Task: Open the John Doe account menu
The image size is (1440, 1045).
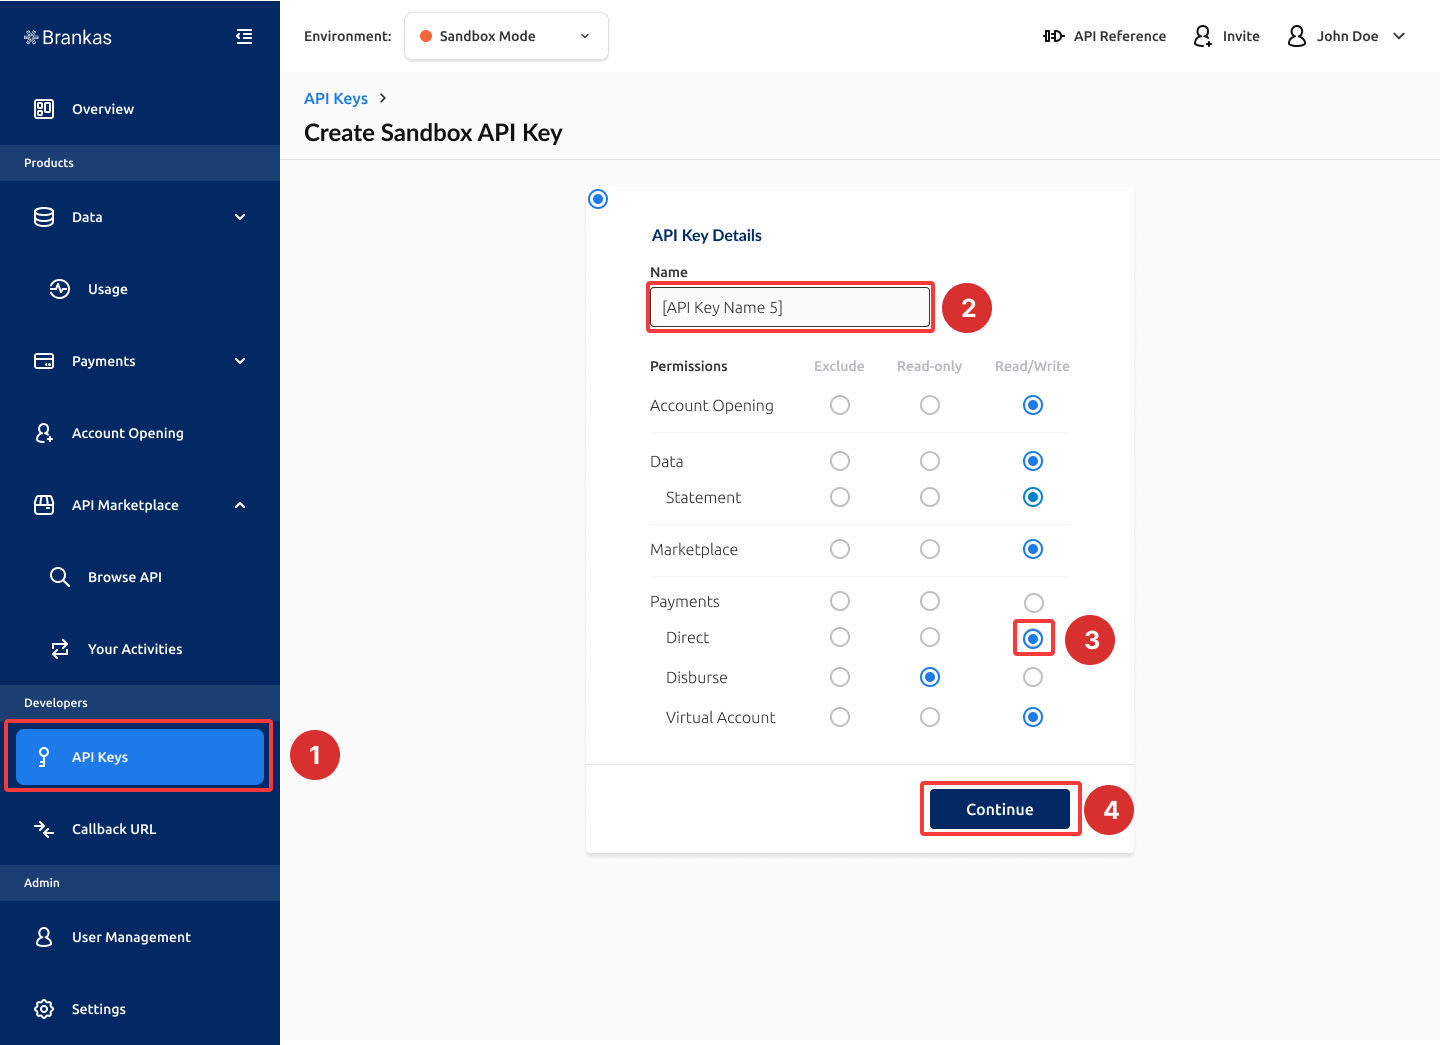Action: 1346,36
